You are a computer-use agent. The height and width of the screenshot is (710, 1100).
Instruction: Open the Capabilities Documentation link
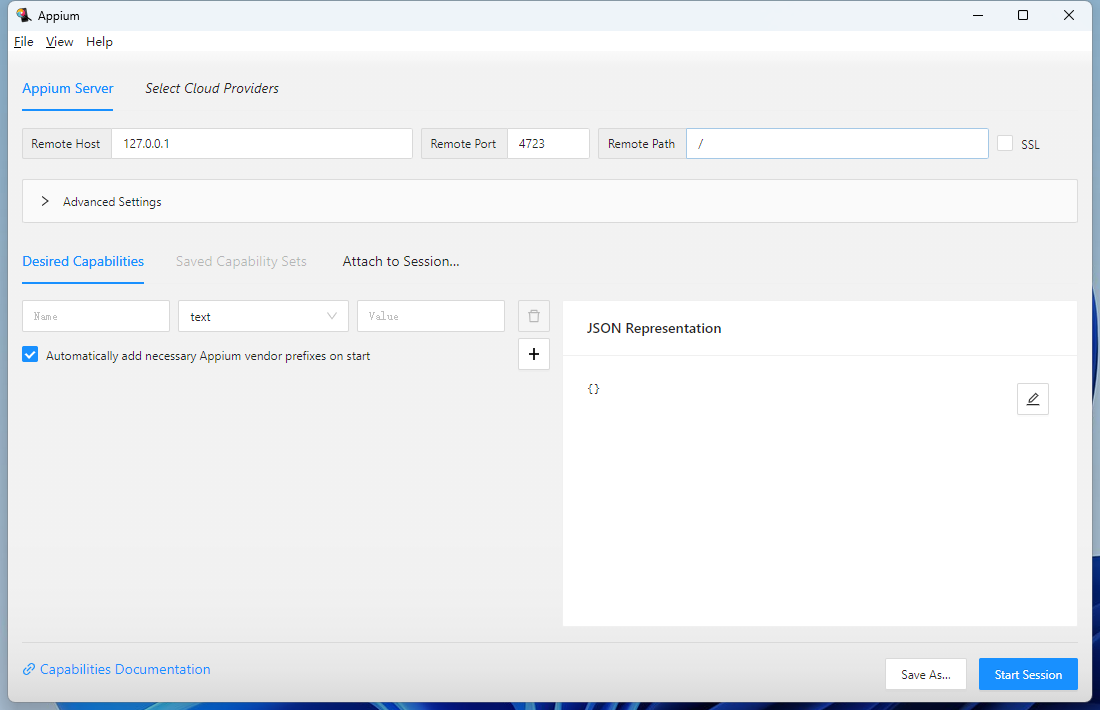click(125, 669)
